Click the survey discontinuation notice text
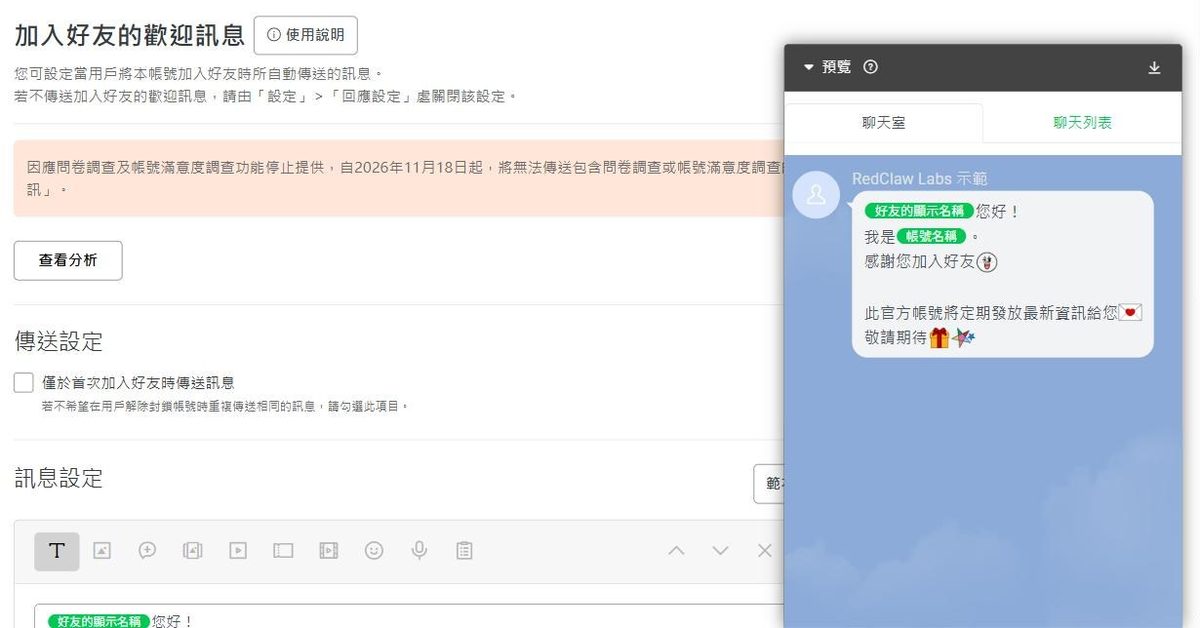1200x628 pixels. pos(405,178)
